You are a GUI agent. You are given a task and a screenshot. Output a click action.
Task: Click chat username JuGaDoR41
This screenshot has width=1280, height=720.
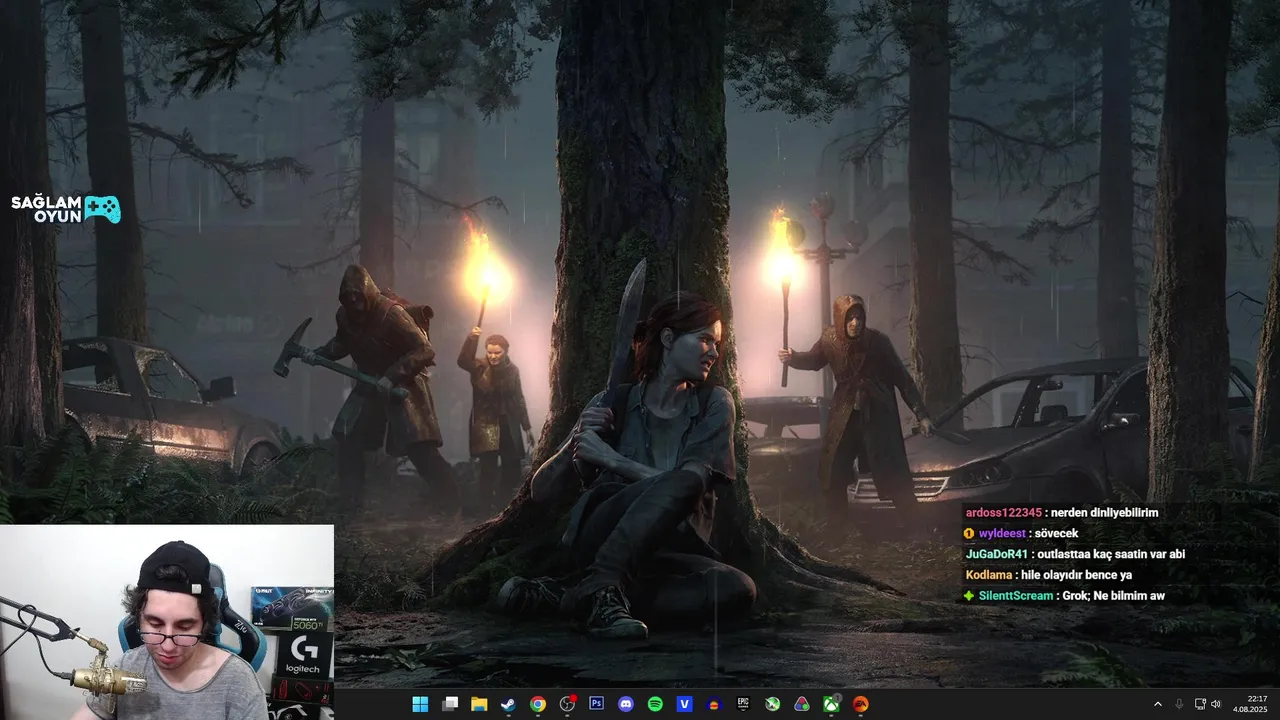click(x=997, y=554)
